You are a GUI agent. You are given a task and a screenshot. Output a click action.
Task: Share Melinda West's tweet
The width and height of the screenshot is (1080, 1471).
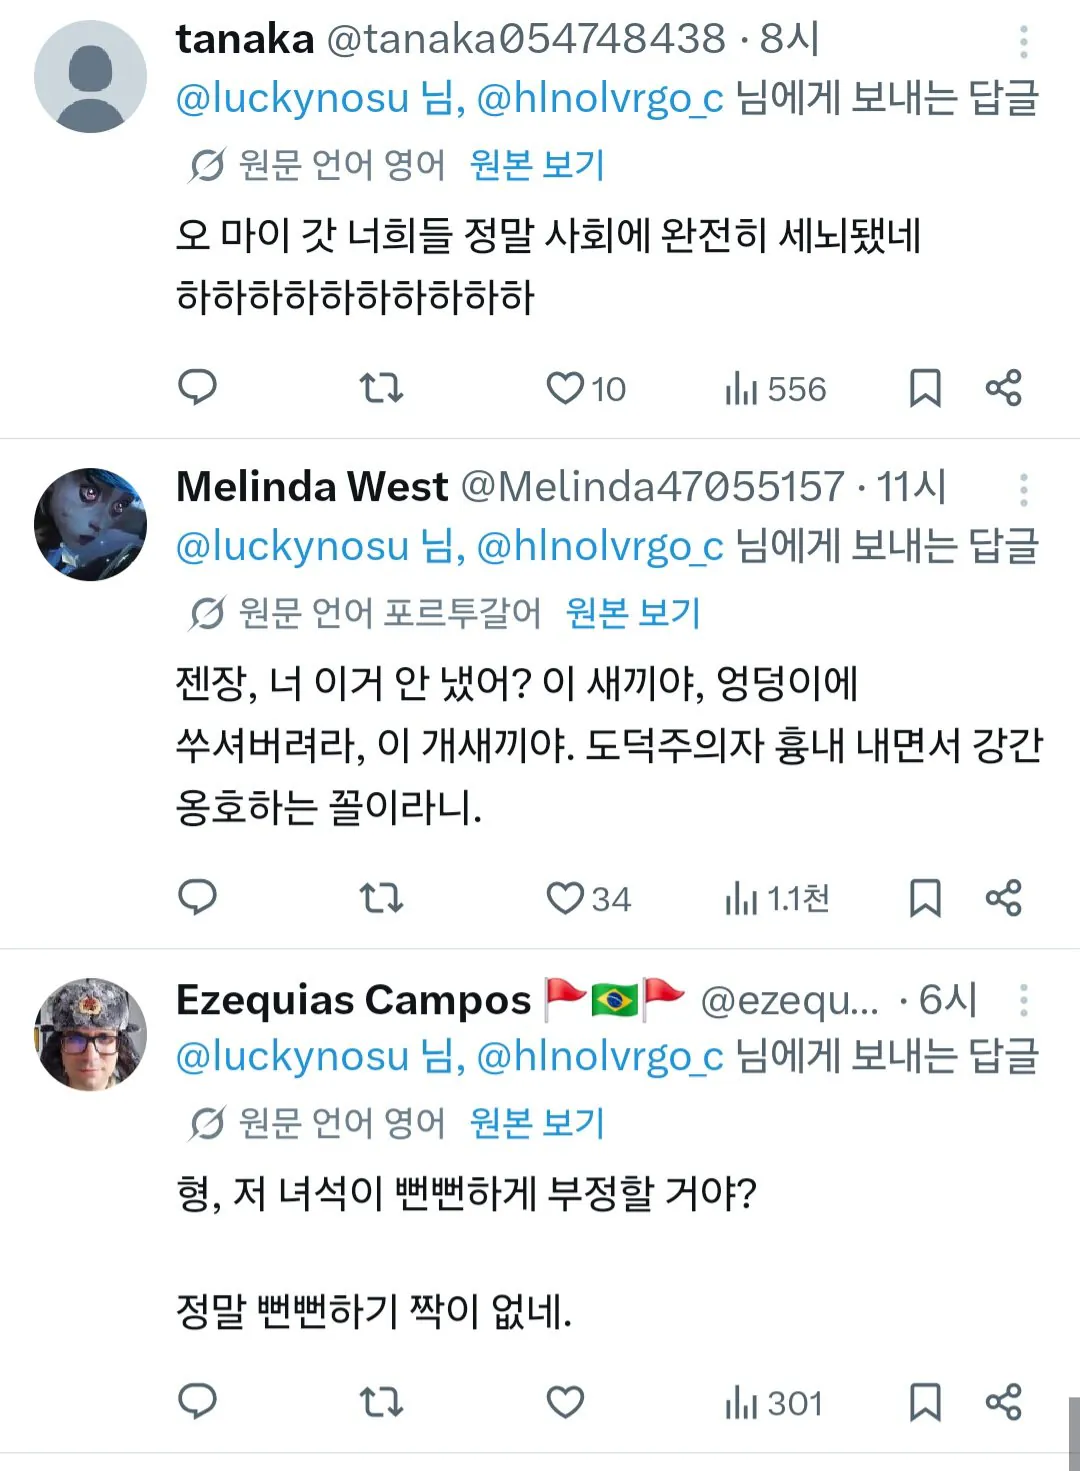pos(1003,897)
